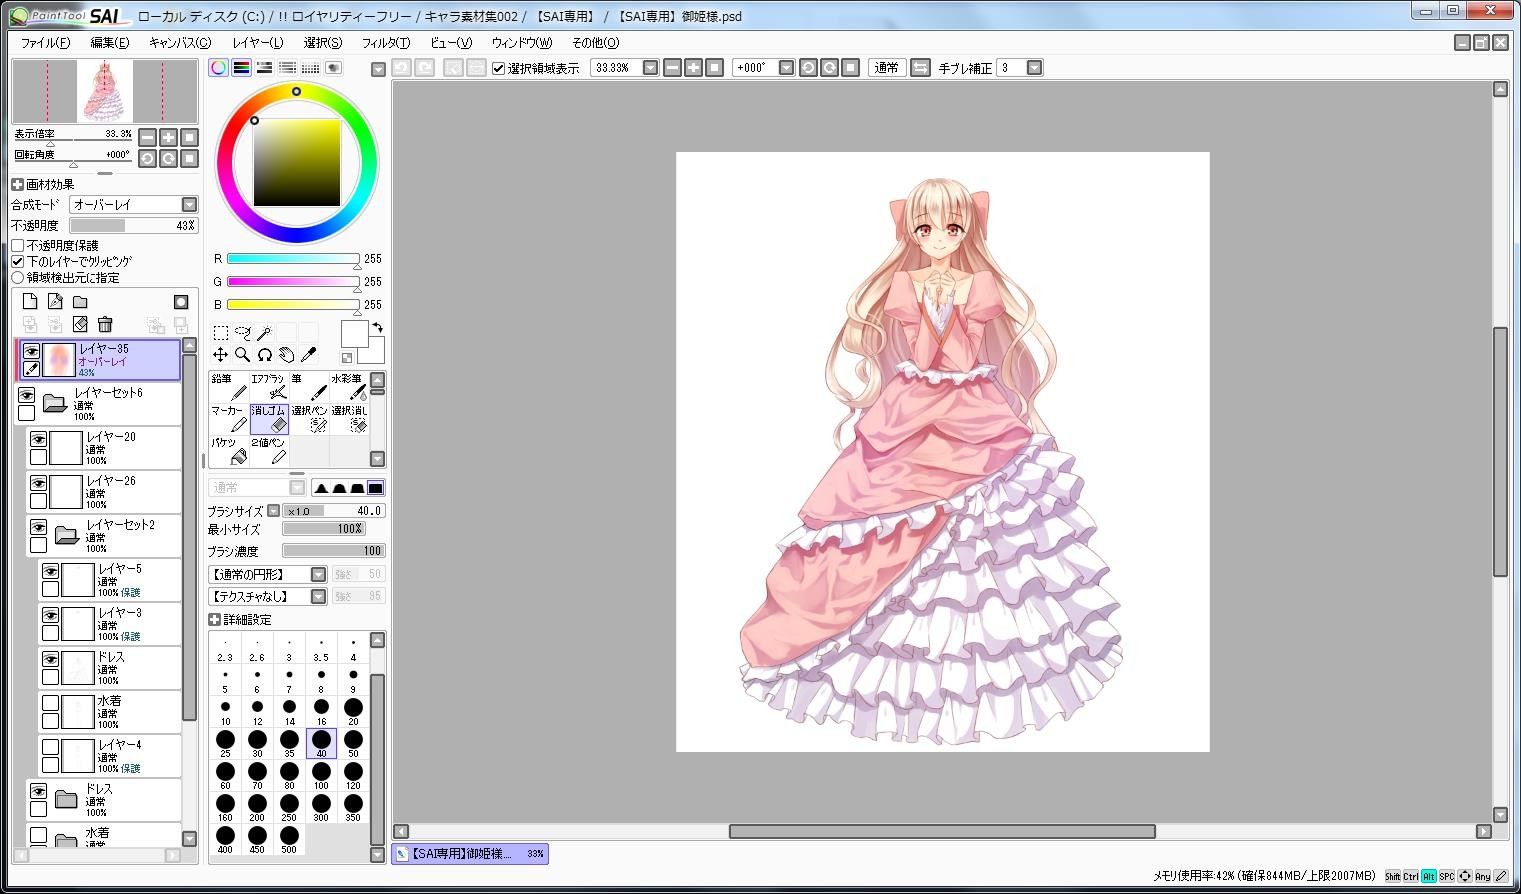The image size is (1521, 894).
Task: Show the 水着 layer via eye box
Action: tap(50, 703)
